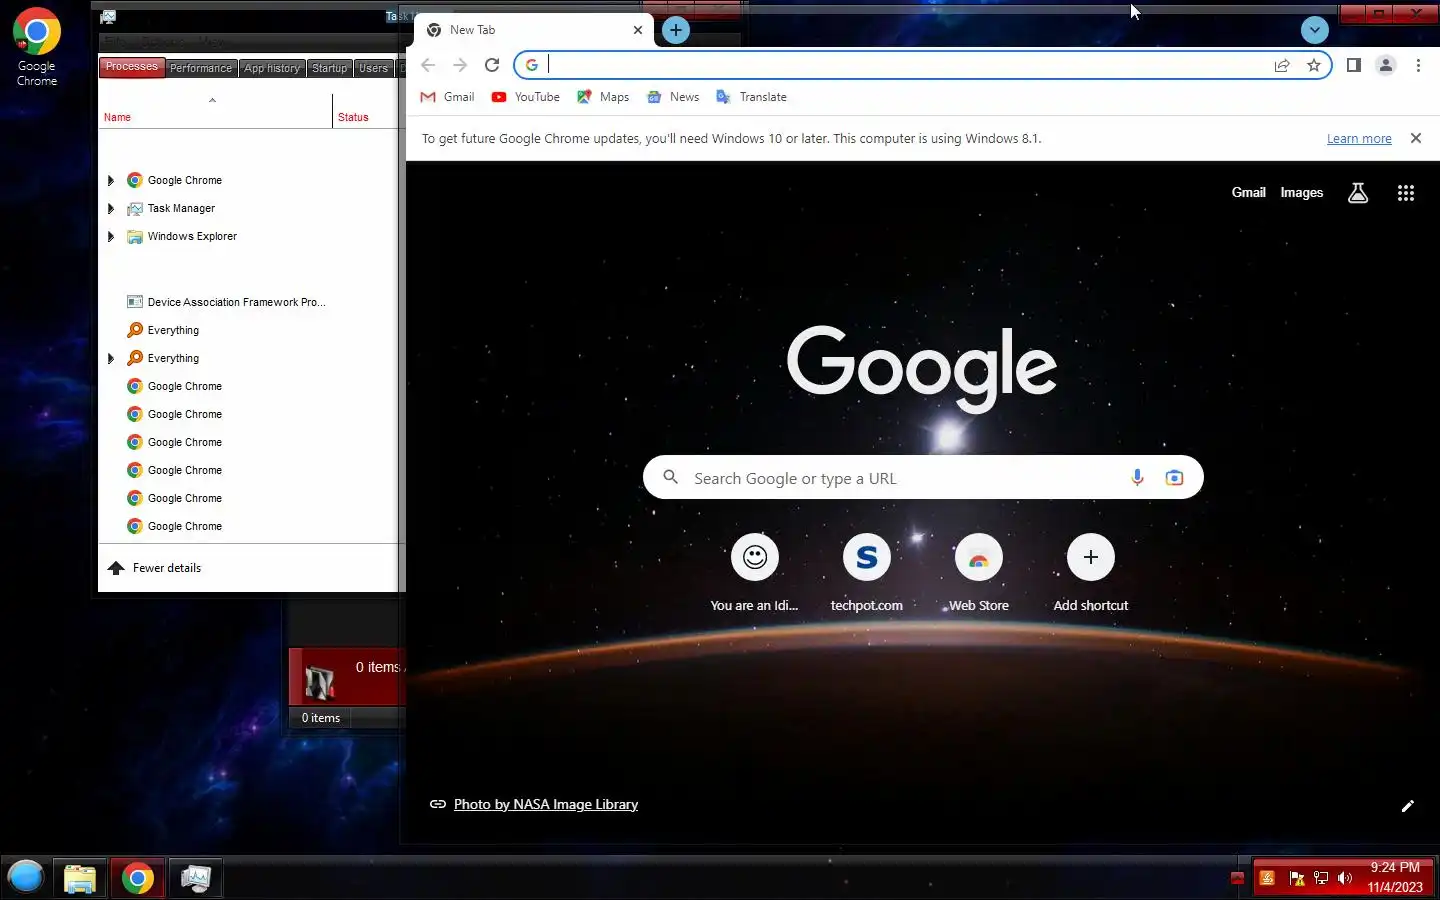The image size is (1440, 900).
Task: Show hidden tray icons arrow
Action: click(x=1237, y=878)
